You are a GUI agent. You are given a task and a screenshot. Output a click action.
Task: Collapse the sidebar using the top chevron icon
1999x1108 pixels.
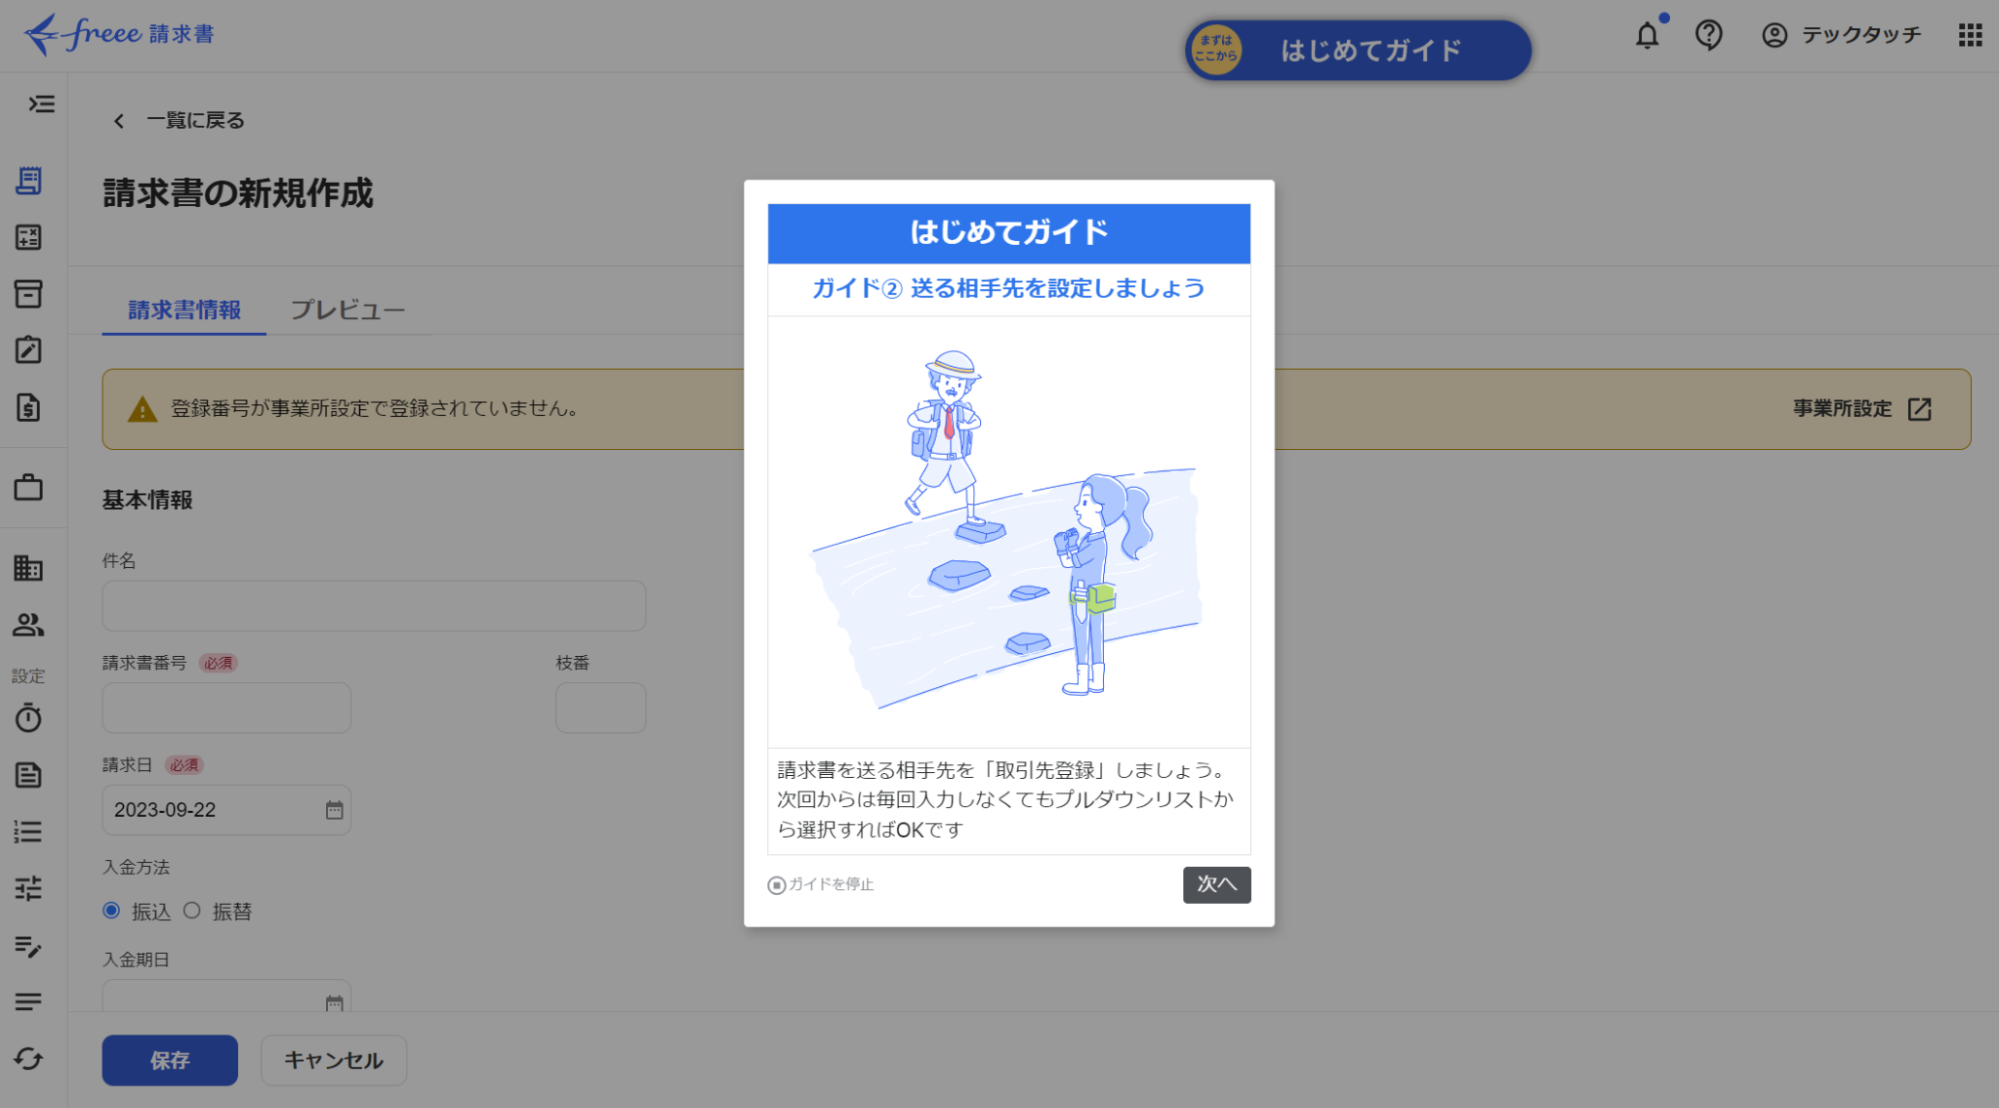click(40, 105)
